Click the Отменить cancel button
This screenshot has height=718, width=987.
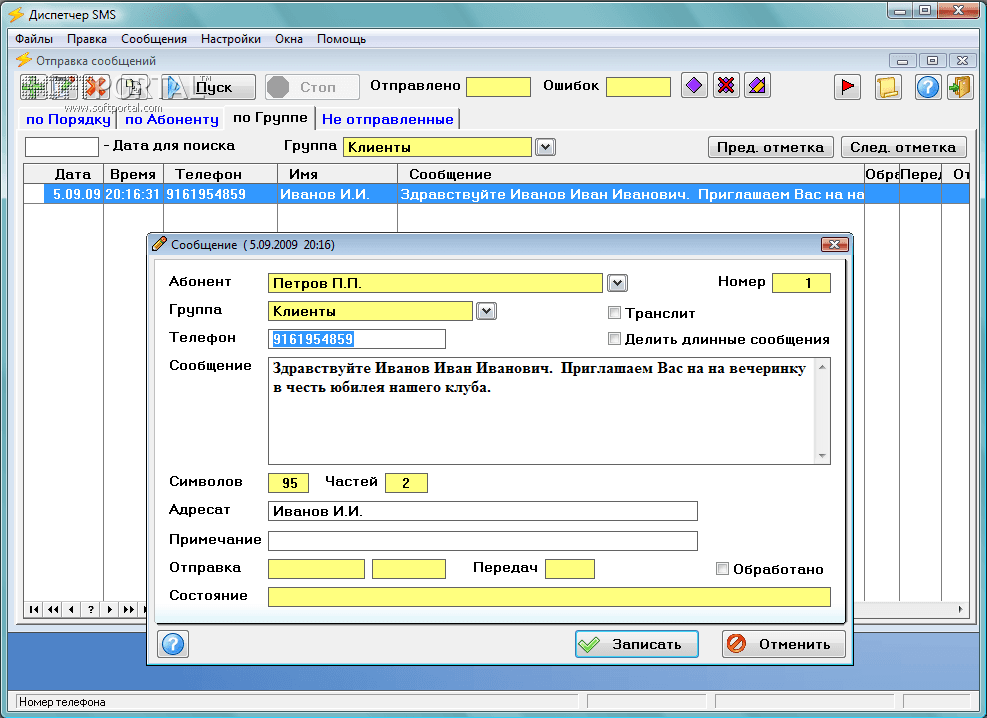click(784, 644)
